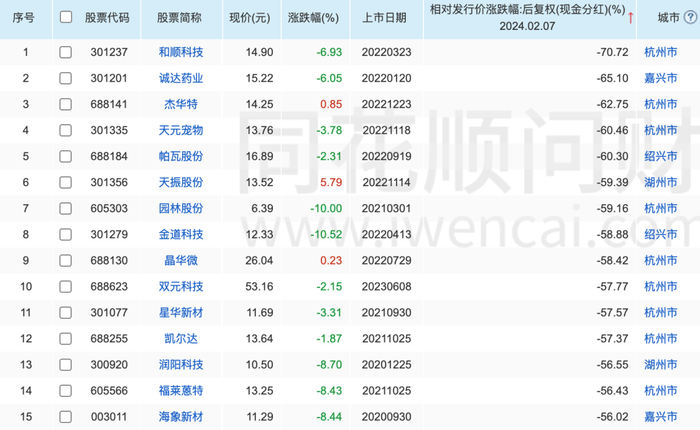Click the help question-mark icon beside 城市
The width and height of the screenshot is (700, 430).
[x=691, y=17]
